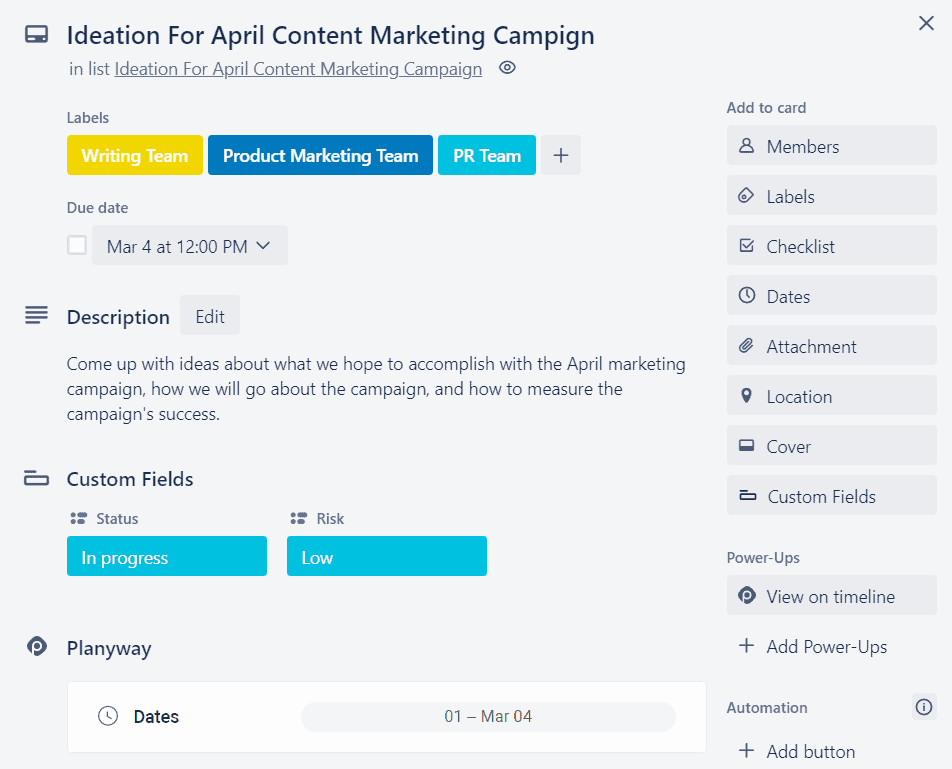The height and width of the screenshot is (769, 952).
Task: Tick the due date complete checkbox
Action: click(77, 246)
